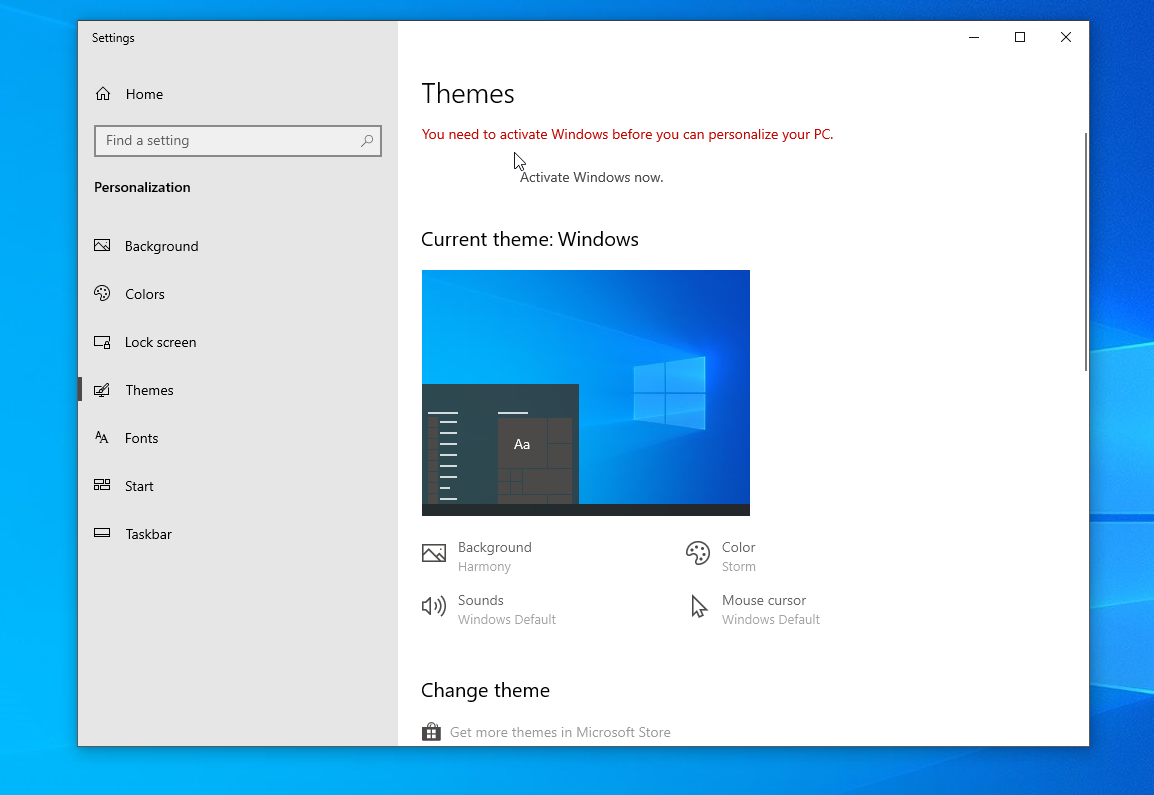The height and width of the screenshot is (795, 1154).
Task: Open Start settings
Action: pos(238,486)
